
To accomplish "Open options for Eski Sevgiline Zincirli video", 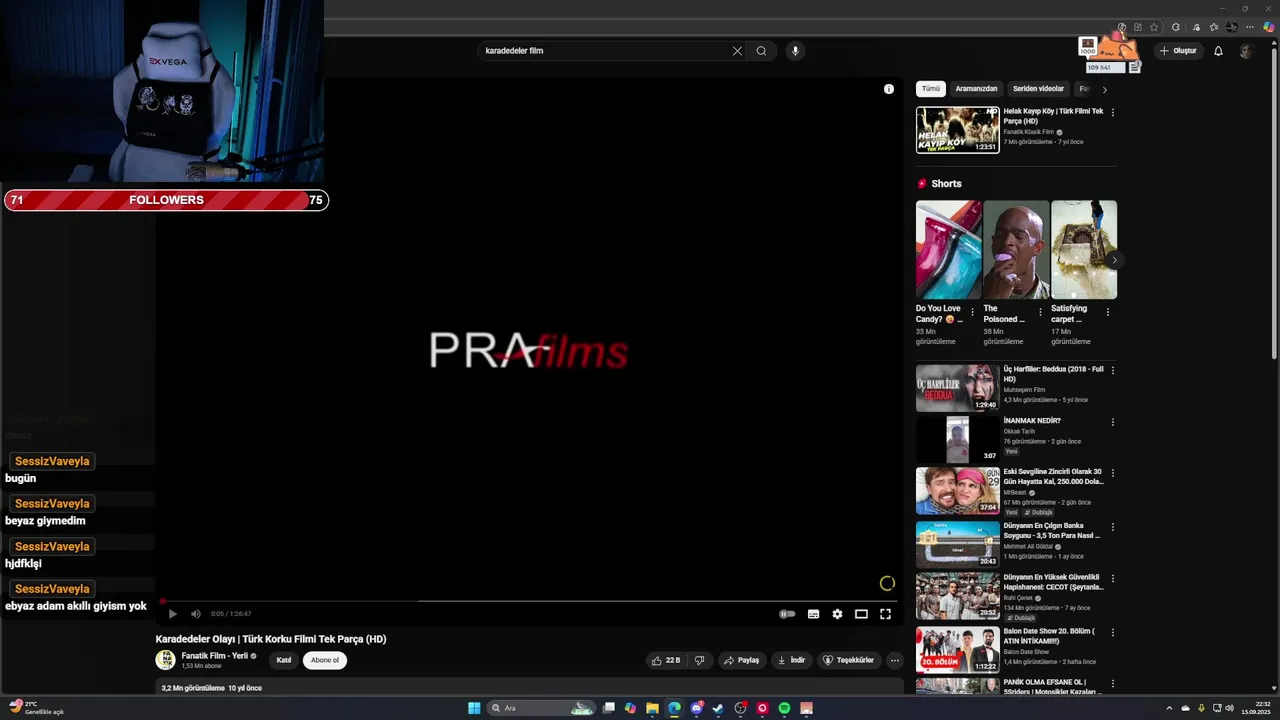I will tap(1113, 473).
